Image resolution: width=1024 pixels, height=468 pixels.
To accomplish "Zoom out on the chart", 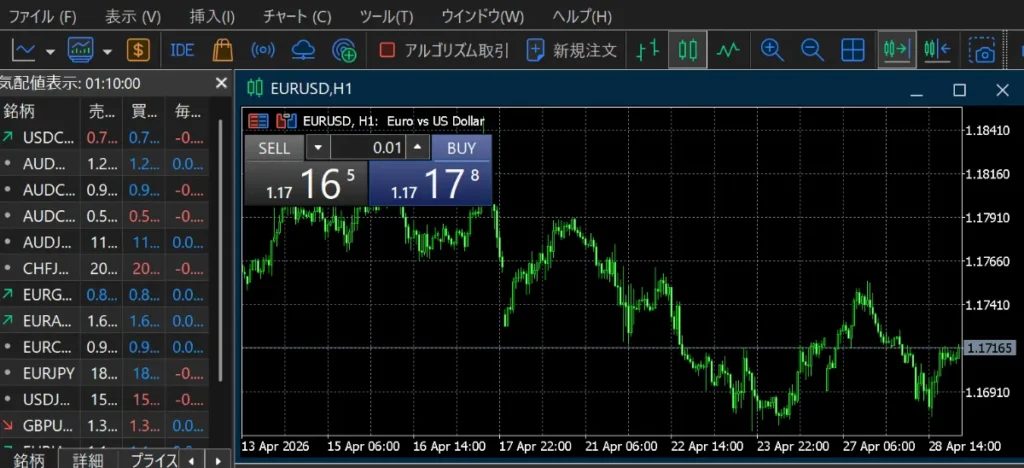I will [x=812, y=50].
